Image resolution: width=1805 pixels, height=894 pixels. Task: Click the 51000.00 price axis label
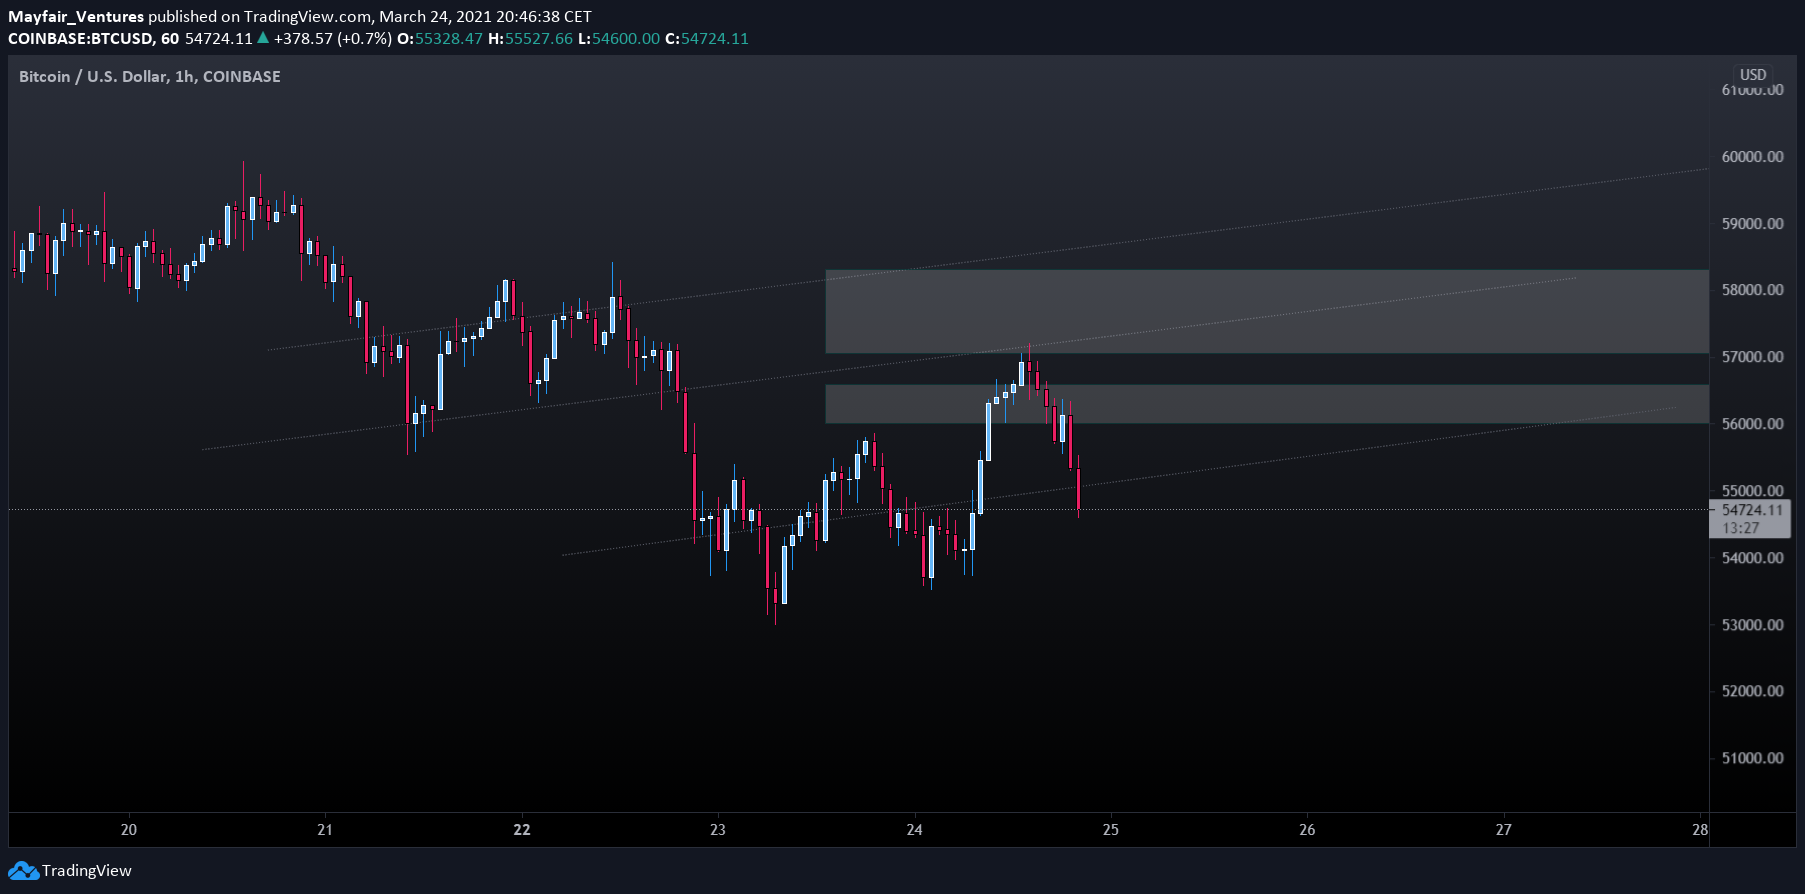pyautogui.click(x=1752, y=758)
